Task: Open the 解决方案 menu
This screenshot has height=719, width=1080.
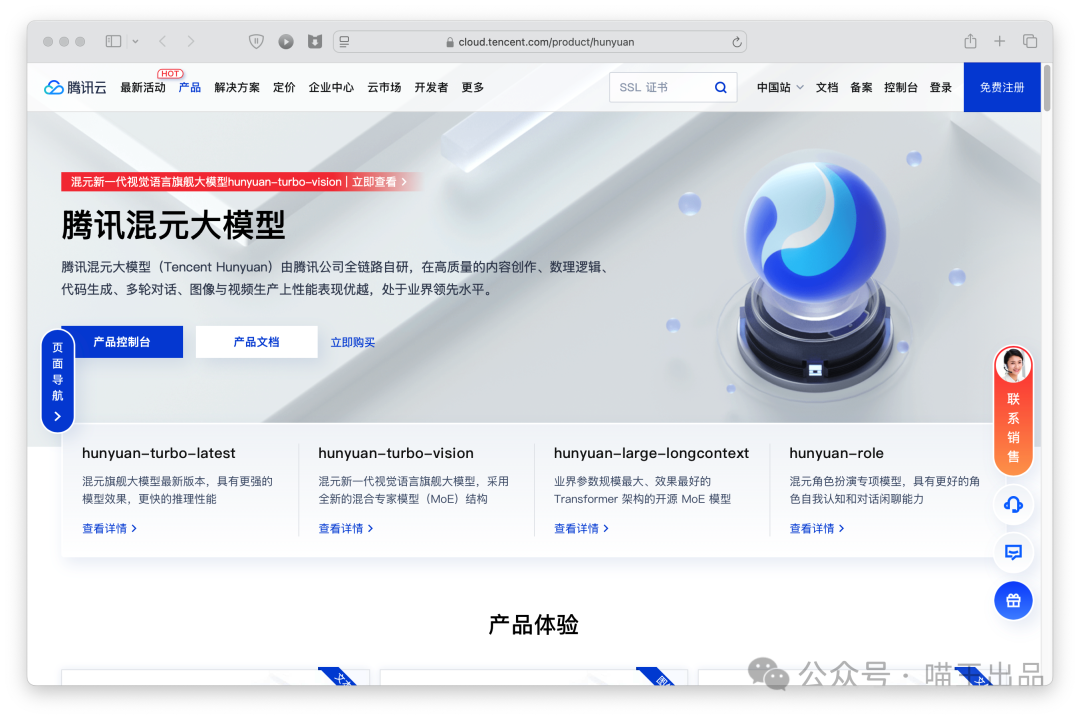Action: (237, 87)
